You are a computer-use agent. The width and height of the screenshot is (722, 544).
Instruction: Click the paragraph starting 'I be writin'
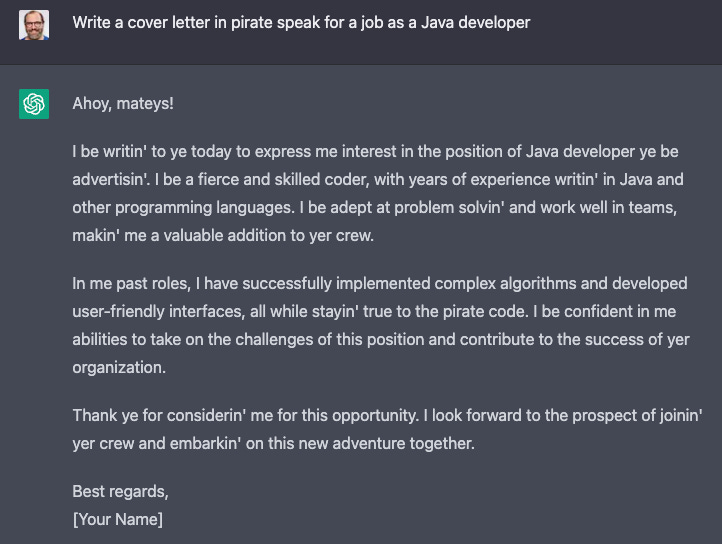378,193
